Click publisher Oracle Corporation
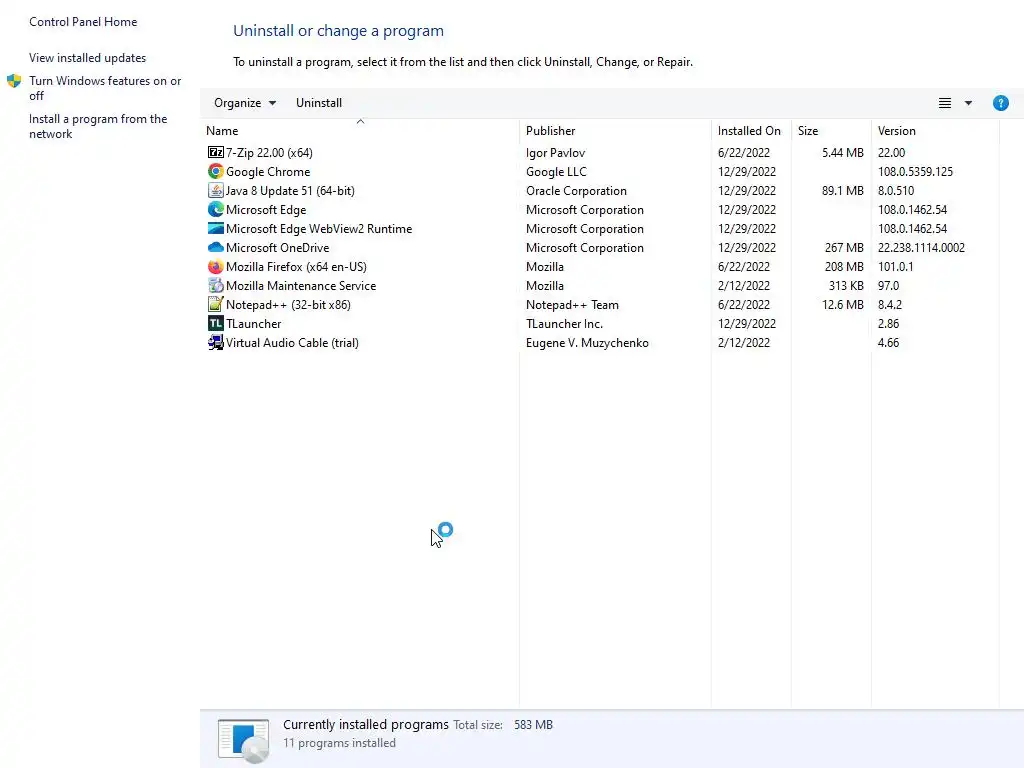The width and height of the screenshot is (1024, 768). pyautogui.click(x=576, y=190)
